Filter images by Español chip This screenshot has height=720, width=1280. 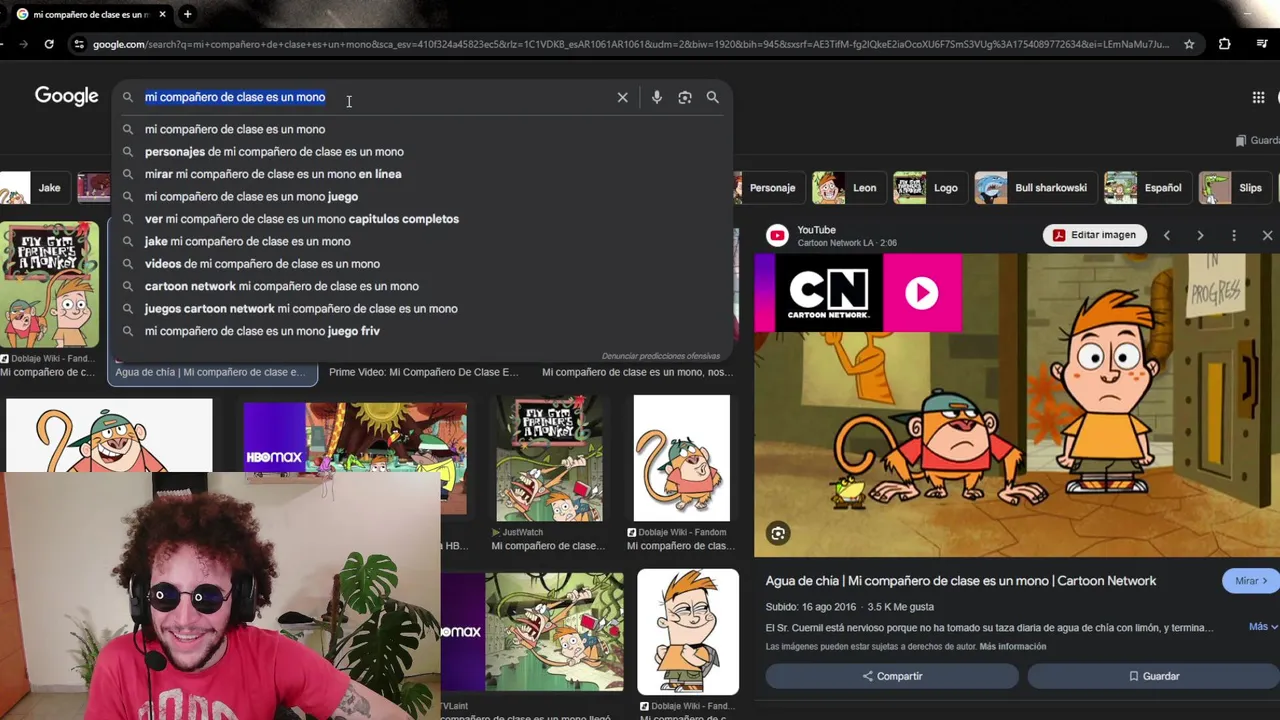[x=1147, y=188]
